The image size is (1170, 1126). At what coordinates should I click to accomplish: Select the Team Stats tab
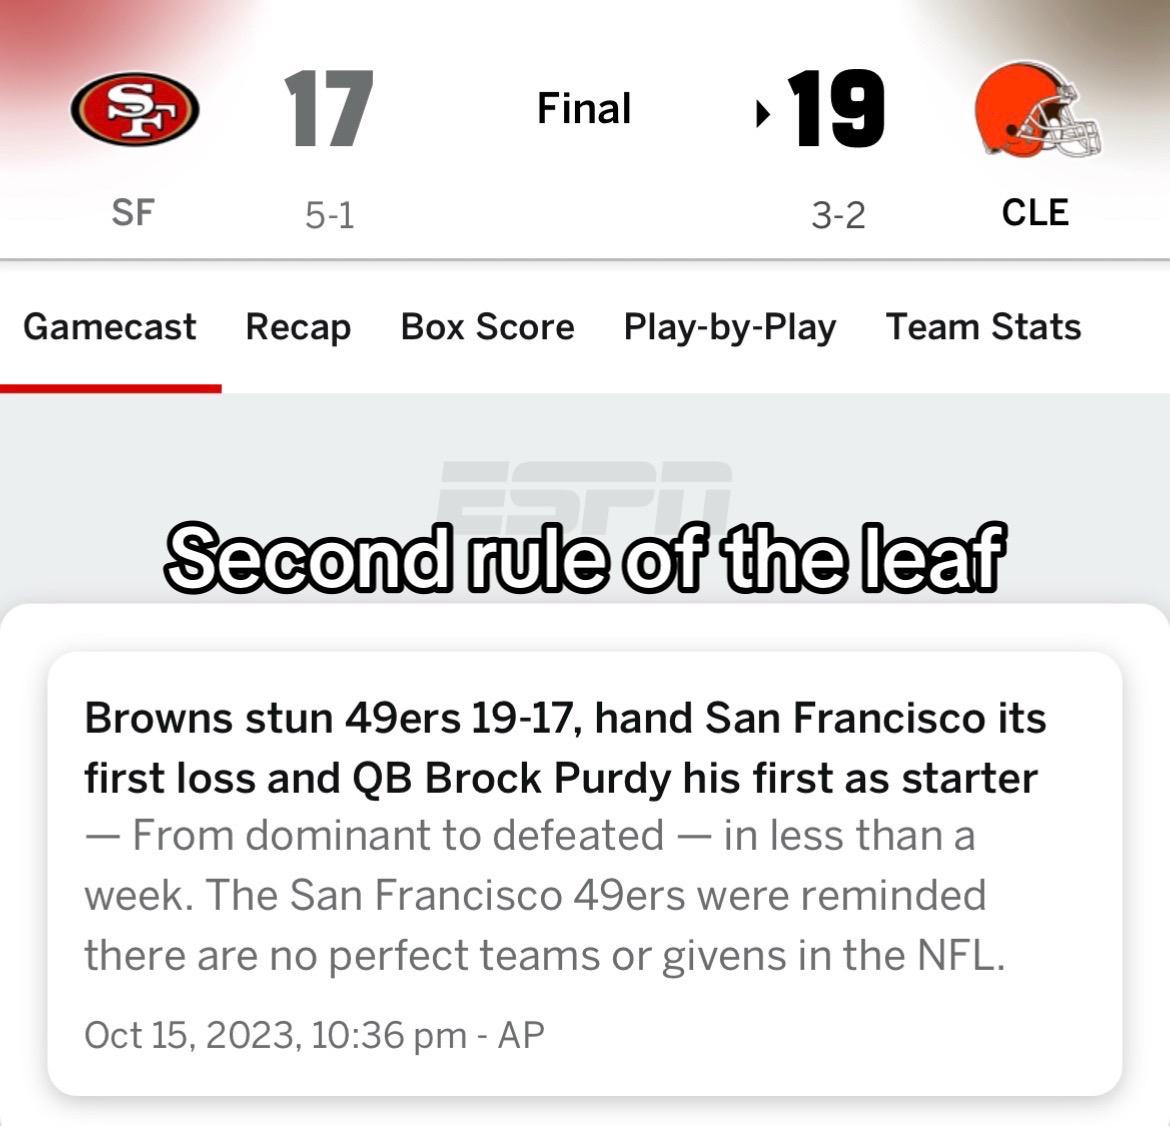[x=983, y=327]
